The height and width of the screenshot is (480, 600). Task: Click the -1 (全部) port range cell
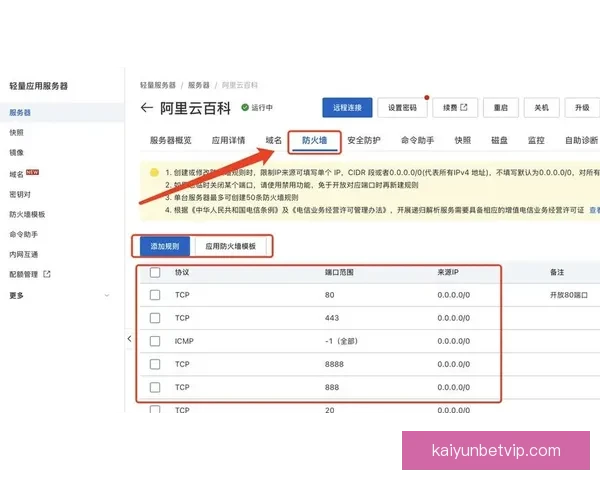click(341, 341)
